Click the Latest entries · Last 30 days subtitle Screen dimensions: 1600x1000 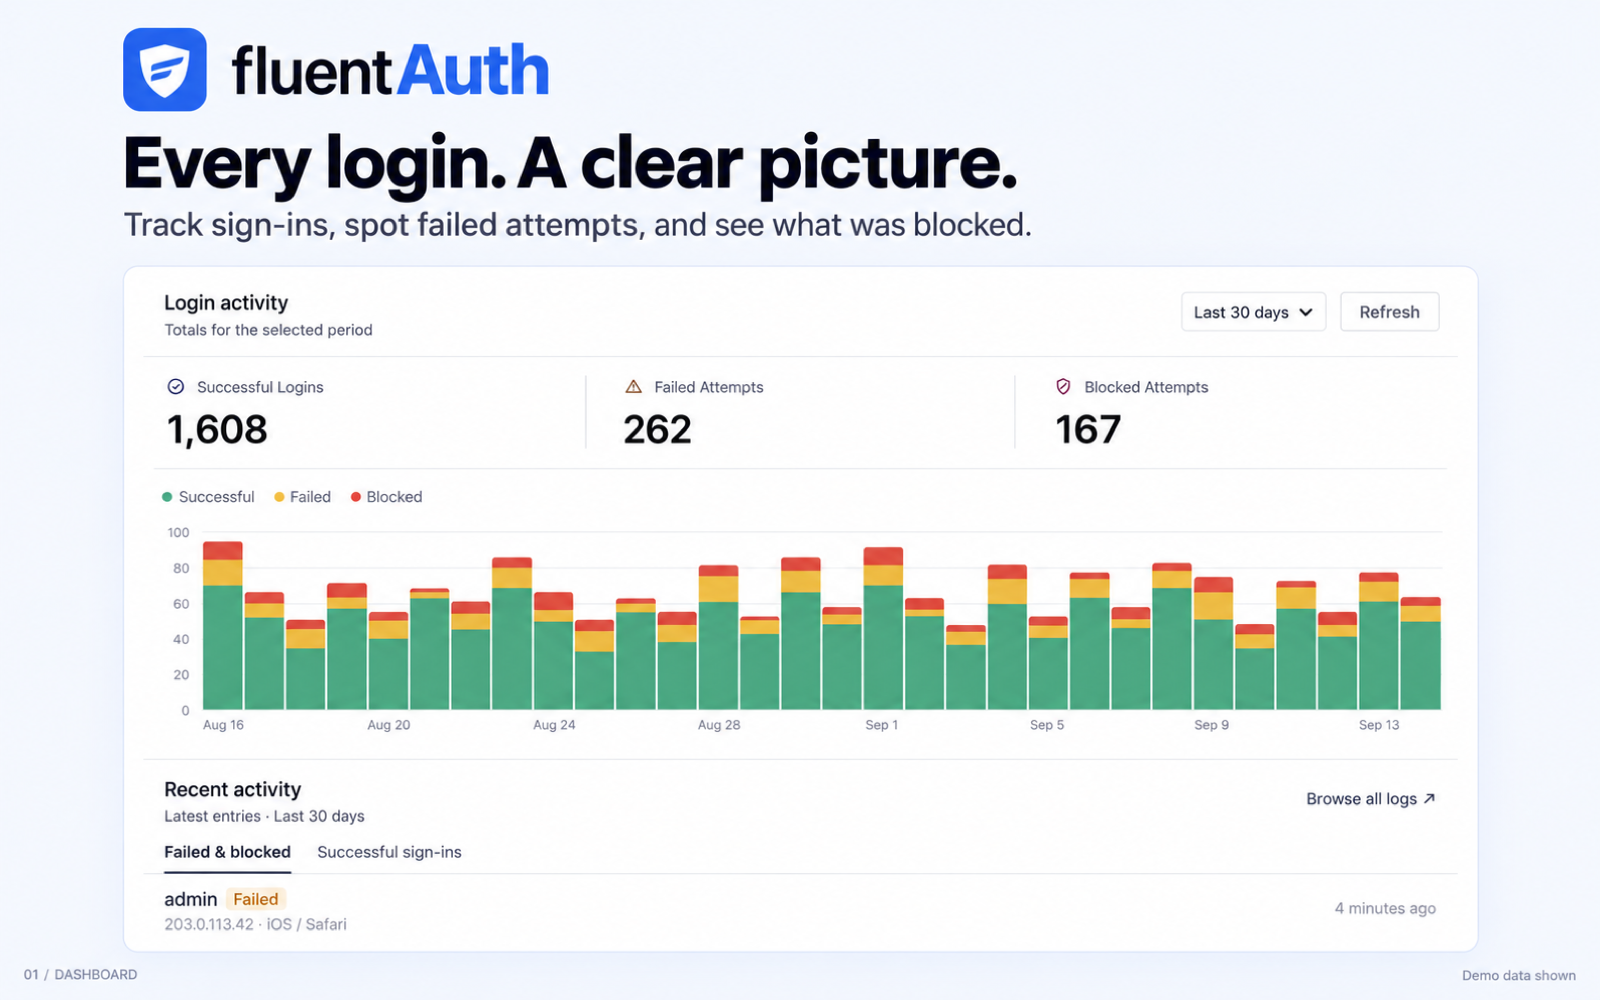pyautogui.click(x=264, y=816)
